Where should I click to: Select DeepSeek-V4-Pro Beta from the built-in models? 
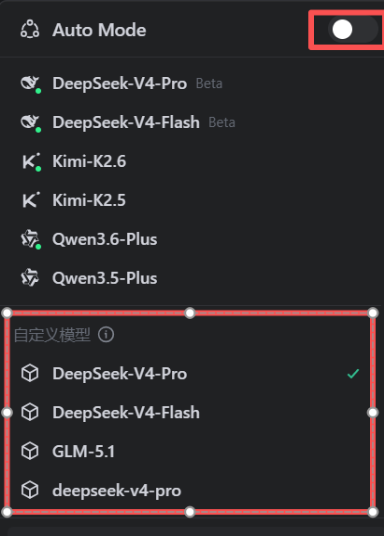click(x=191, y=83)
